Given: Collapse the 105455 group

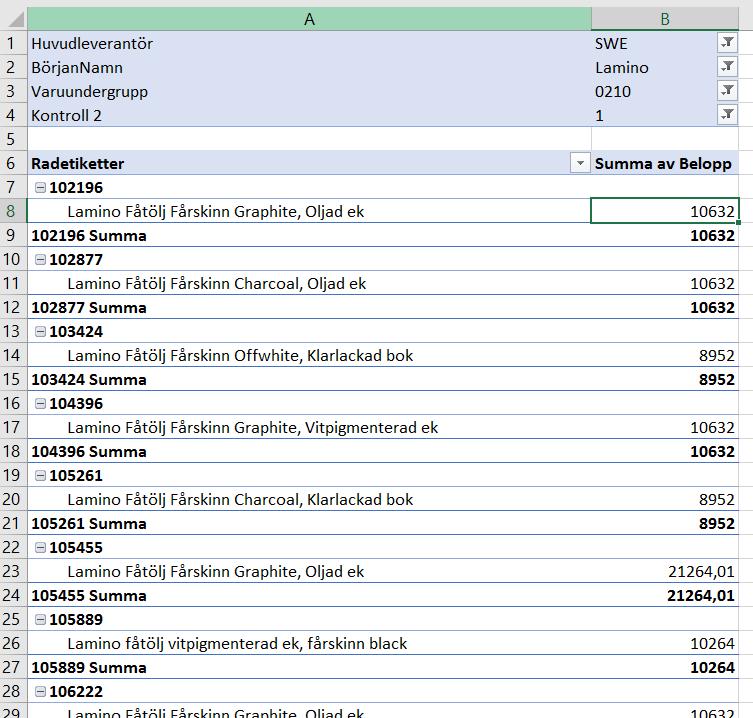Looking at the screenshot, I should click(41, 548).
